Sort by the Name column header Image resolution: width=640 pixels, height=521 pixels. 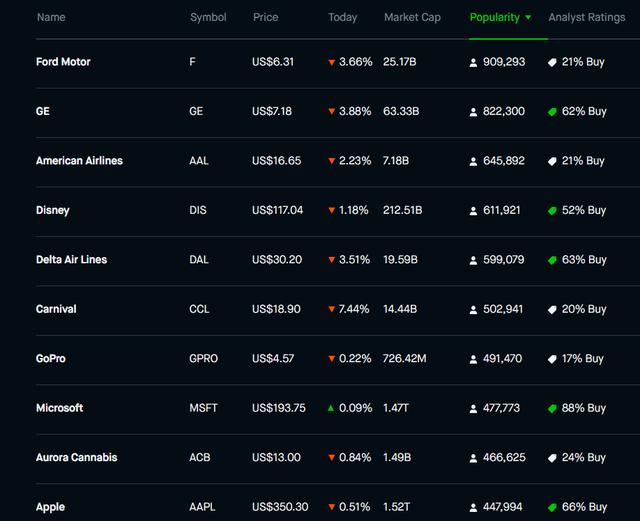click(x=51, y=17)
